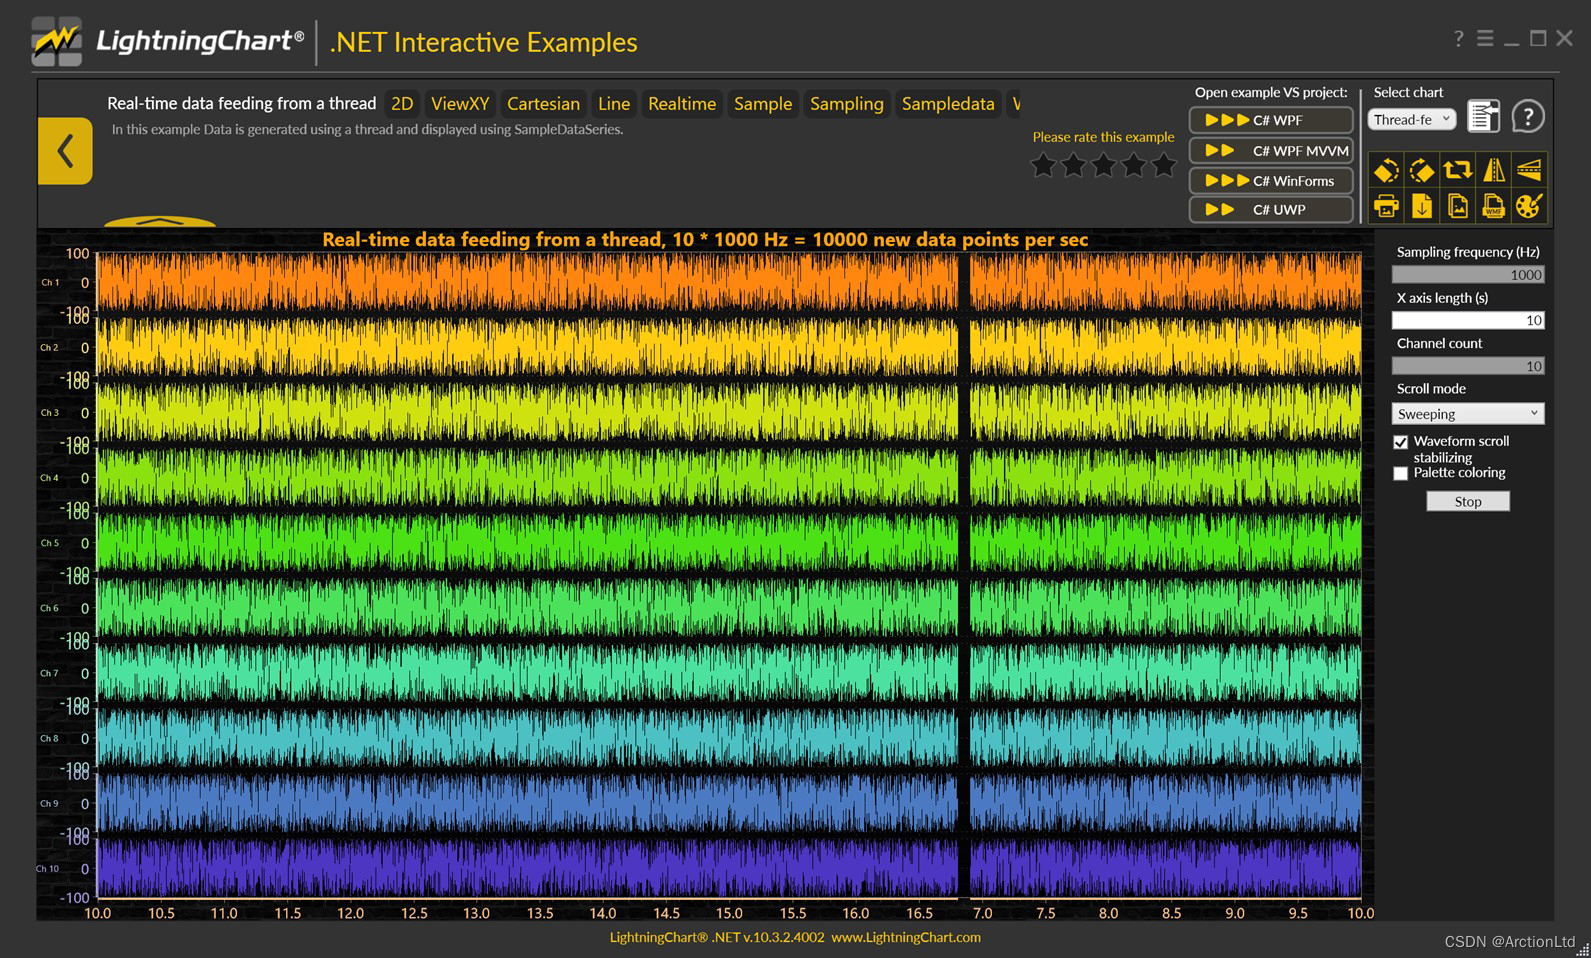Click the Please rate this example text

1103,137
